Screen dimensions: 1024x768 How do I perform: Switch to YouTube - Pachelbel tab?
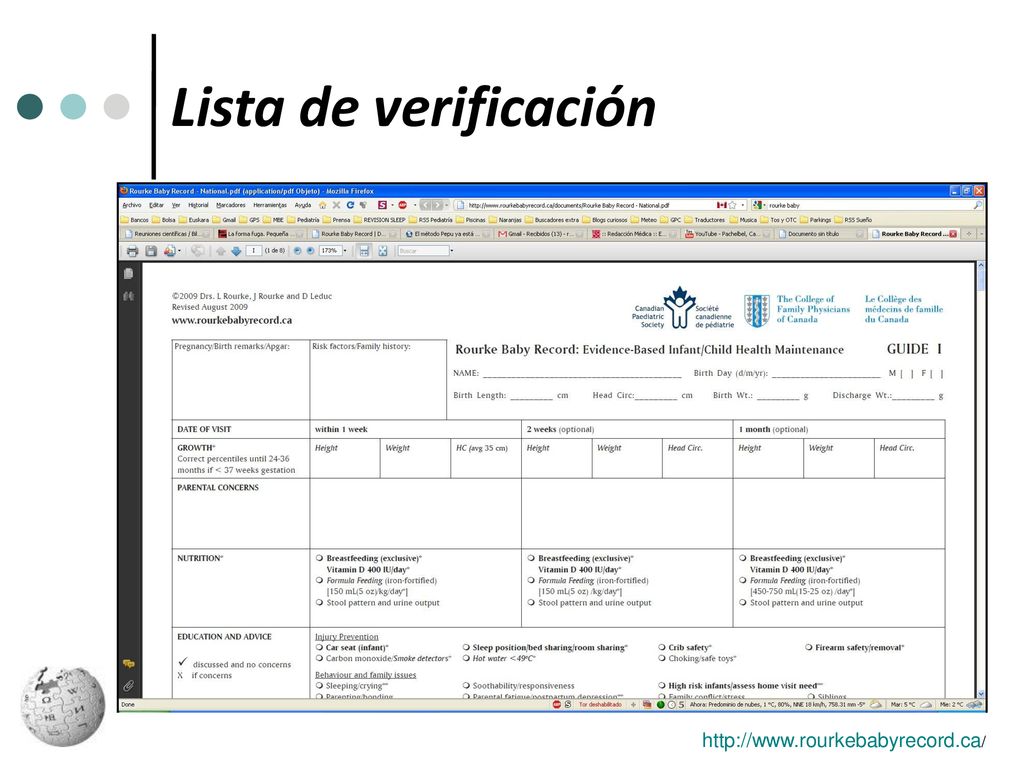(x=728, y=234)
